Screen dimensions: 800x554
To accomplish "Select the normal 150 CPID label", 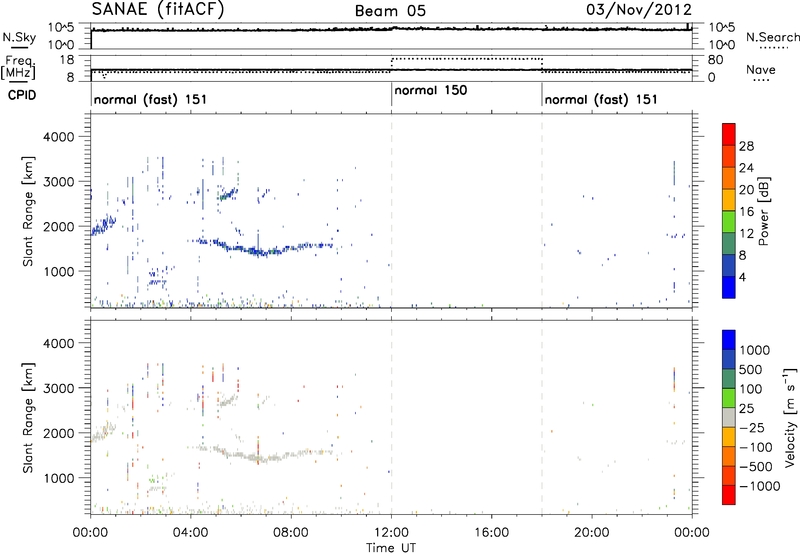I will (431, 90).
